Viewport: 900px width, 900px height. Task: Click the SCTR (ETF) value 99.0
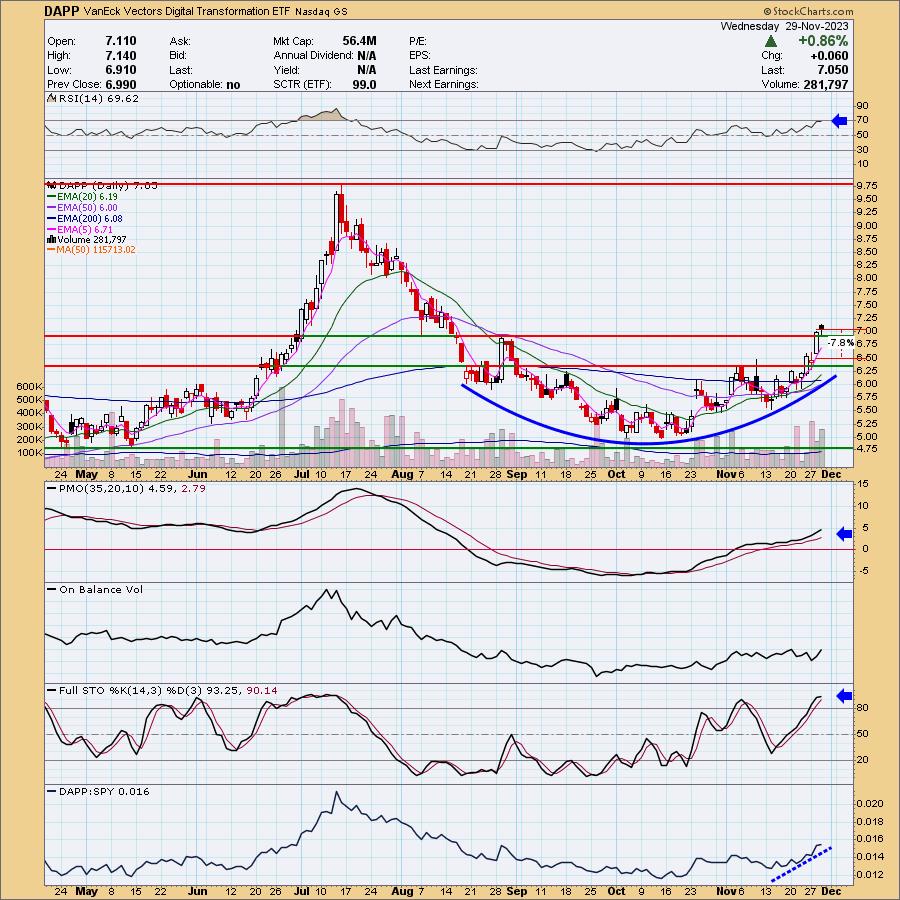[x=364, y=84]
